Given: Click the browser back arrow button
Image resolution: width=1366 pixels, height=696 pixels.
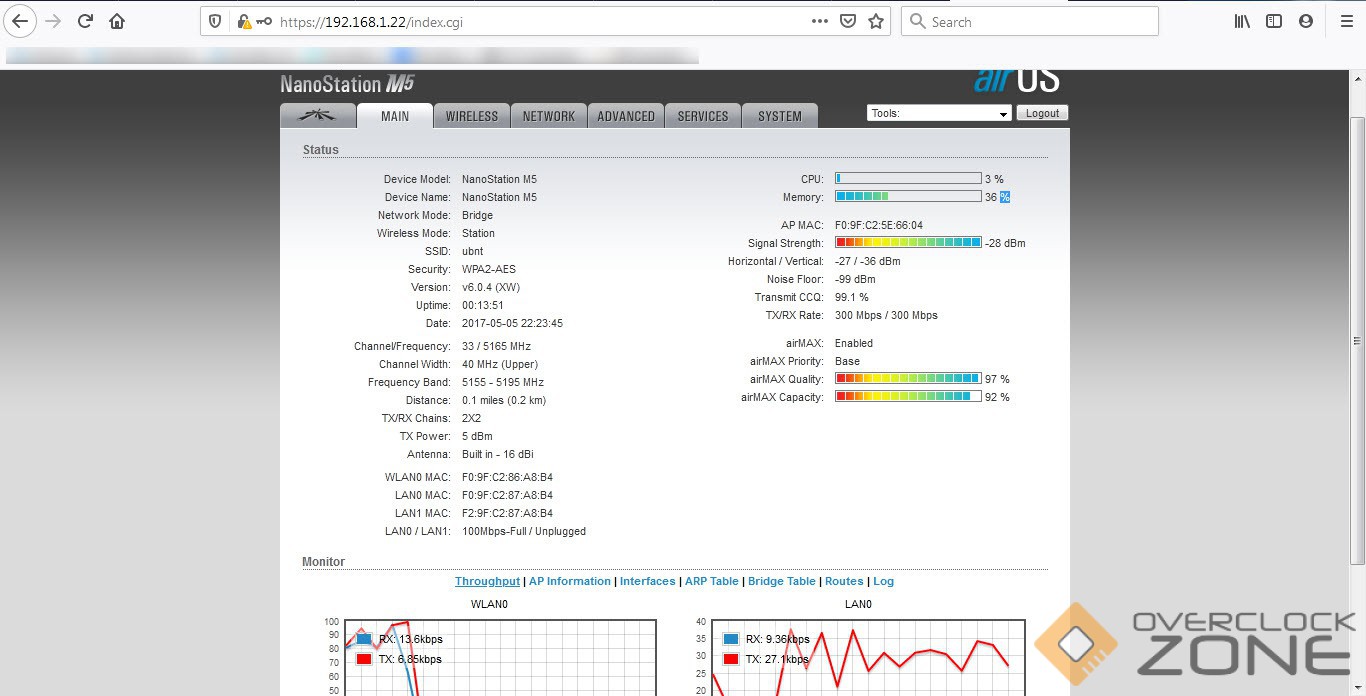Looking at the screenshot, I should (x=20, y=21).
